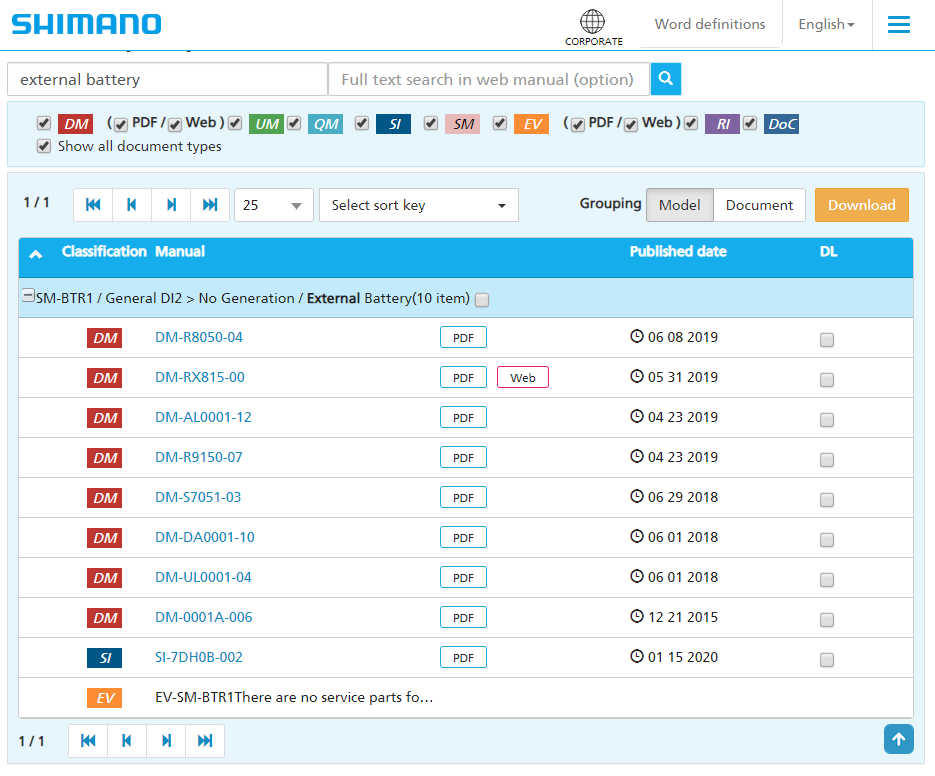Uncheck Show all document types
This screenshot has height=776, width=935.
coord(44,146)
